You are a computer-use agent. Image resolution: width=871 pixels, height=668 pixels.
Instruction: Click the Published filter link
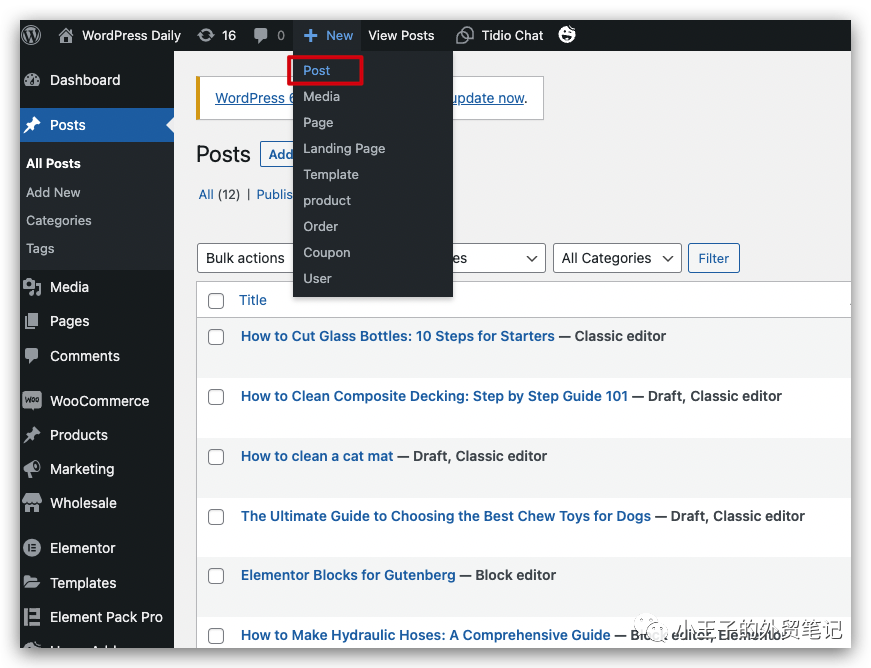[x=274, y=195]
